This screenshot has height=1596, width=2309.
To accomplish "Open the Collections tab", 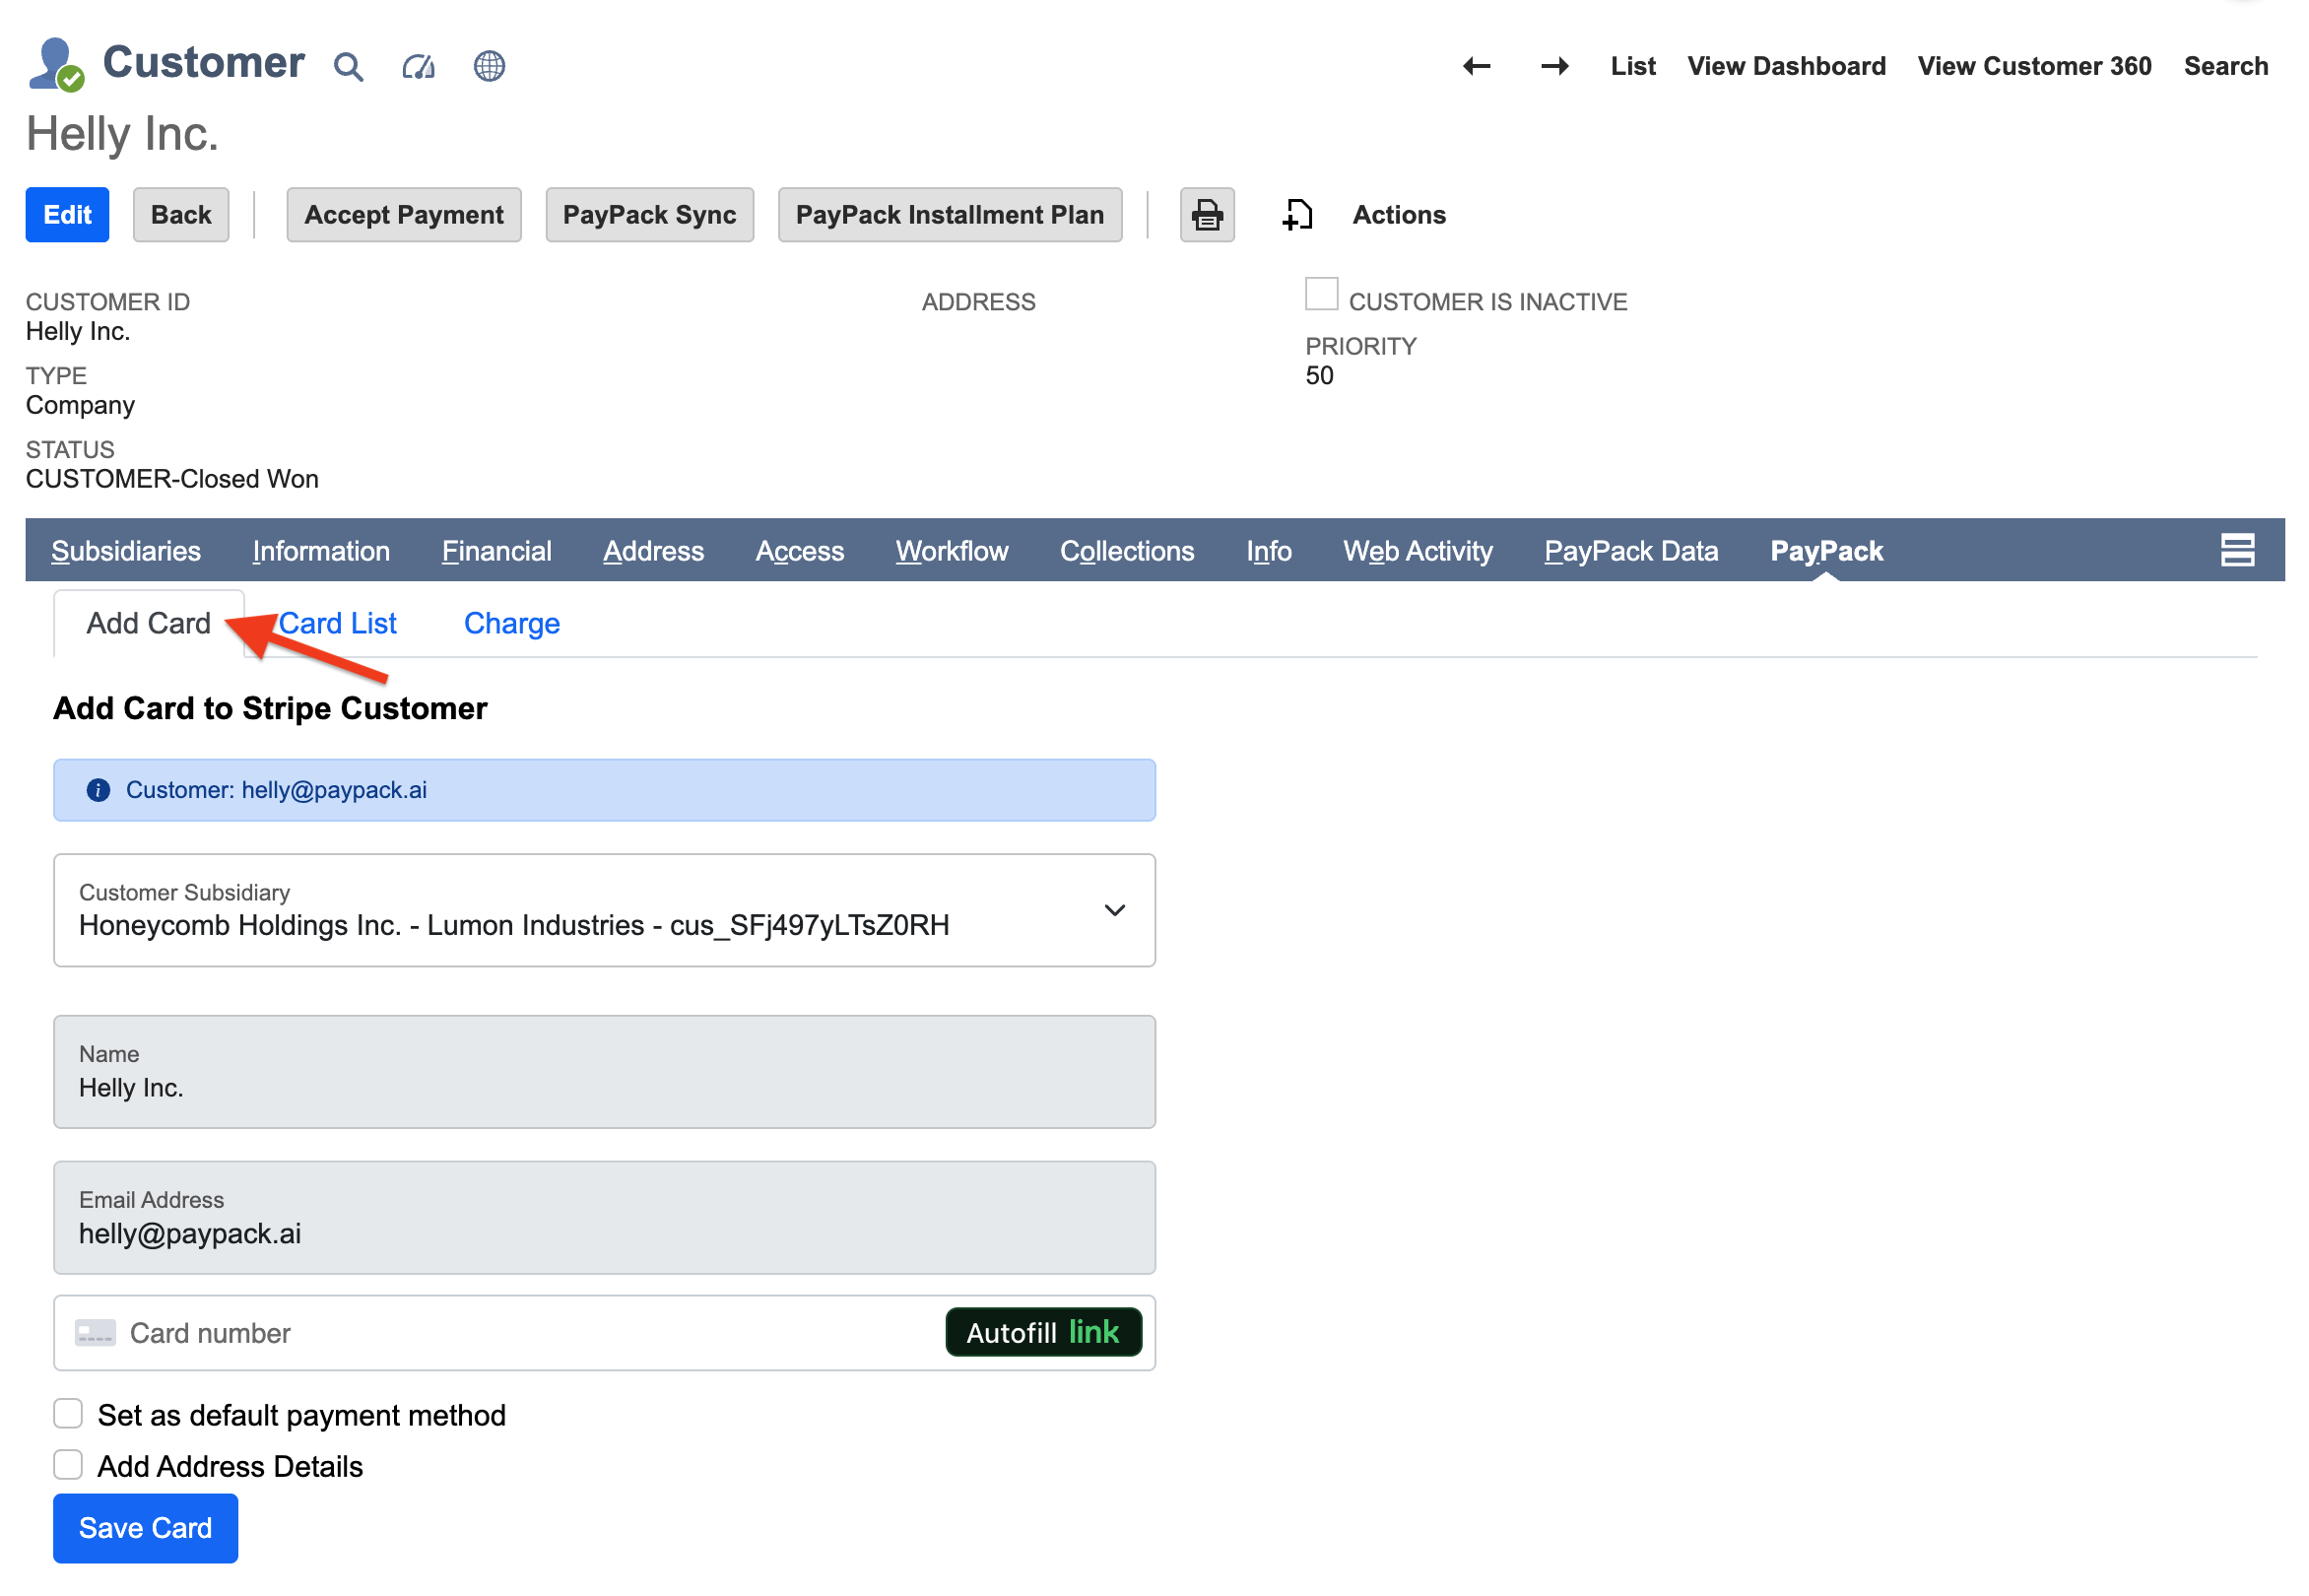I will pos(1127,550).
